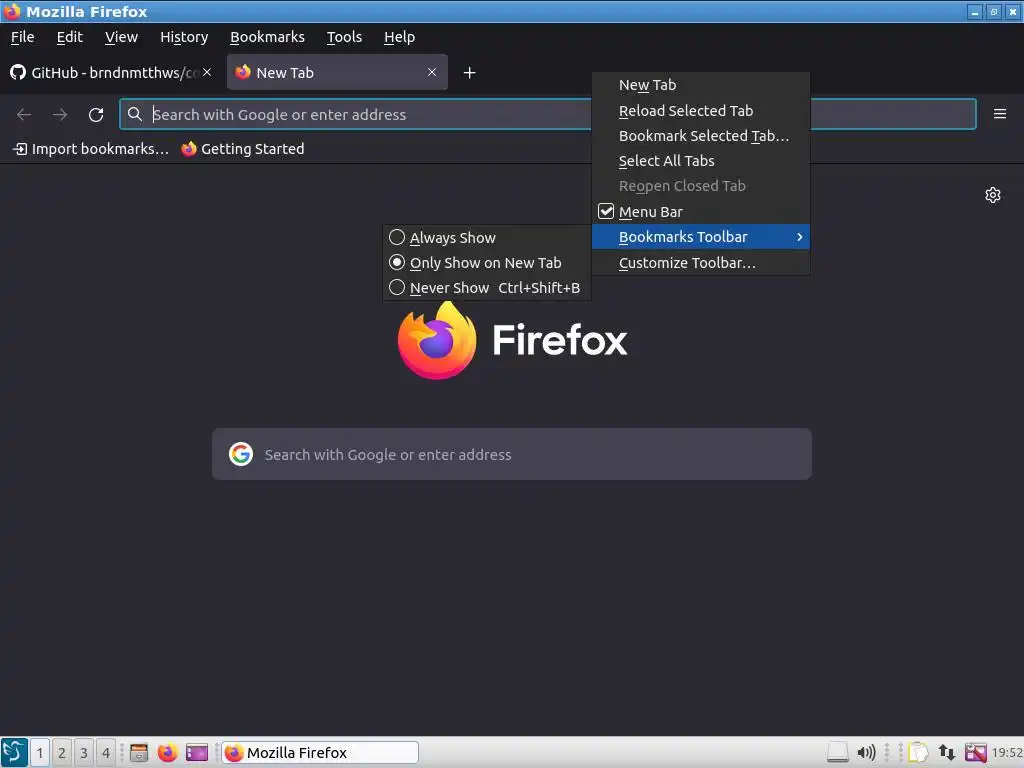Screen dimensions: 1024x768
Task: Launch the file manager from the panel
Action: pyautogui.click(x=138, y=752)
